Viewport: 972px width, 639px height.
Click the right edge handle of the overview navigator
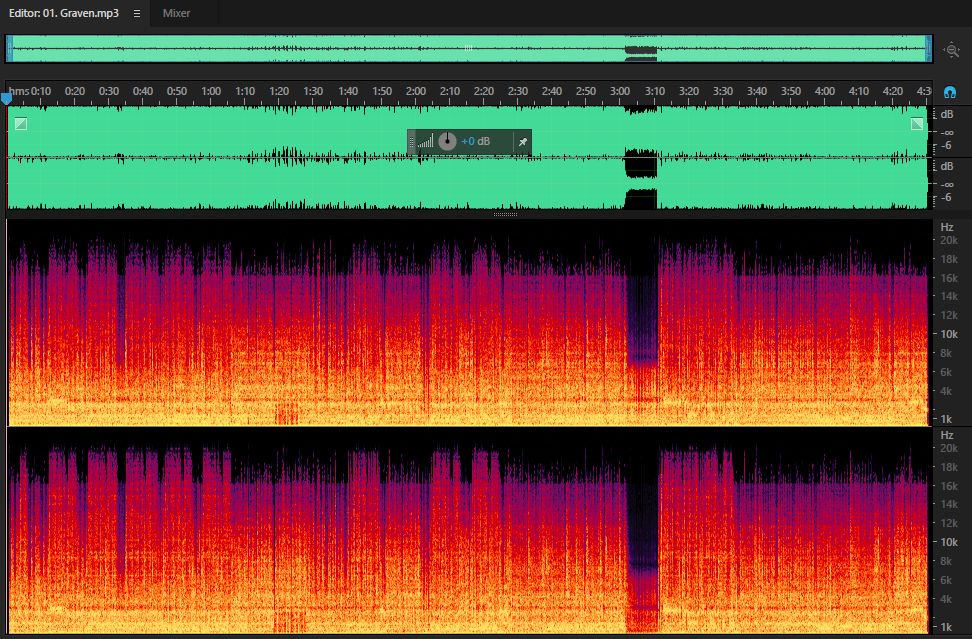929,49
